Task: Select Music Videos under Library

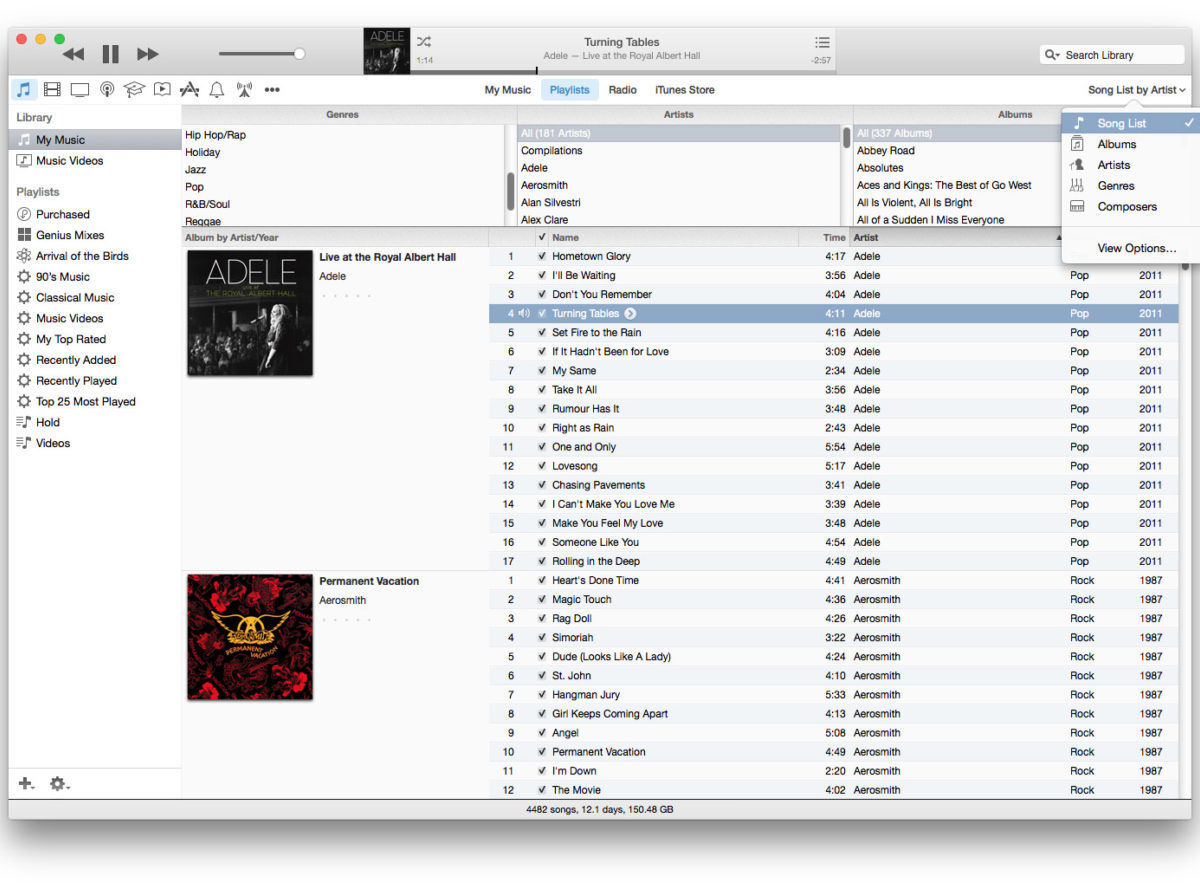Action: point(95,160)
